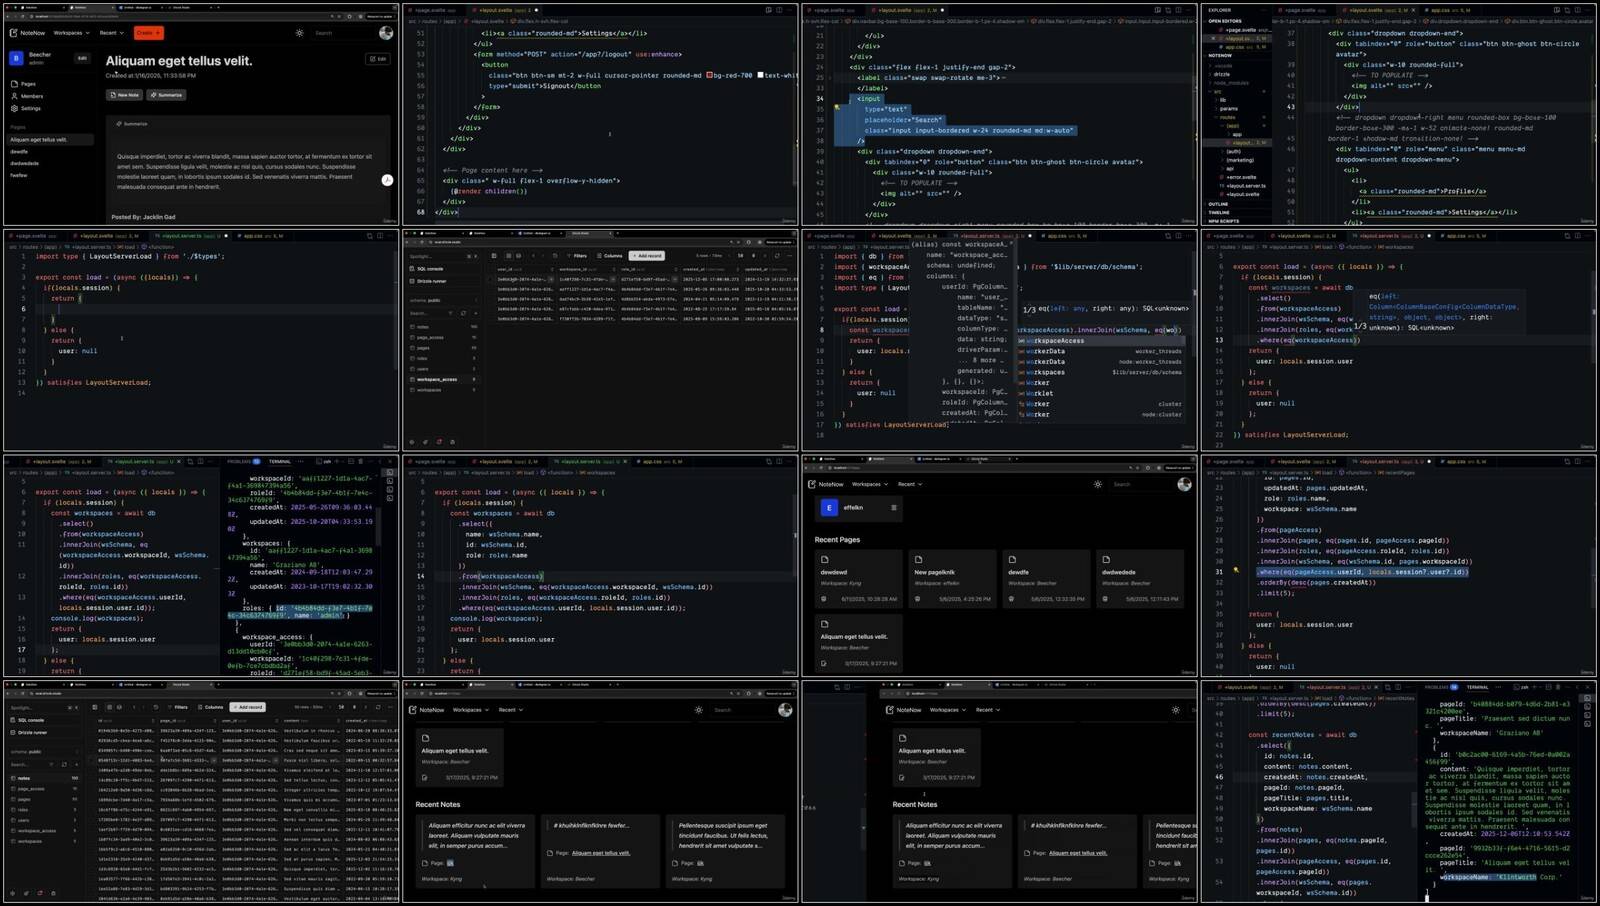Expand OPEN EDITORS section in Explorer

pyautogui.click(x=1225, y=20)
